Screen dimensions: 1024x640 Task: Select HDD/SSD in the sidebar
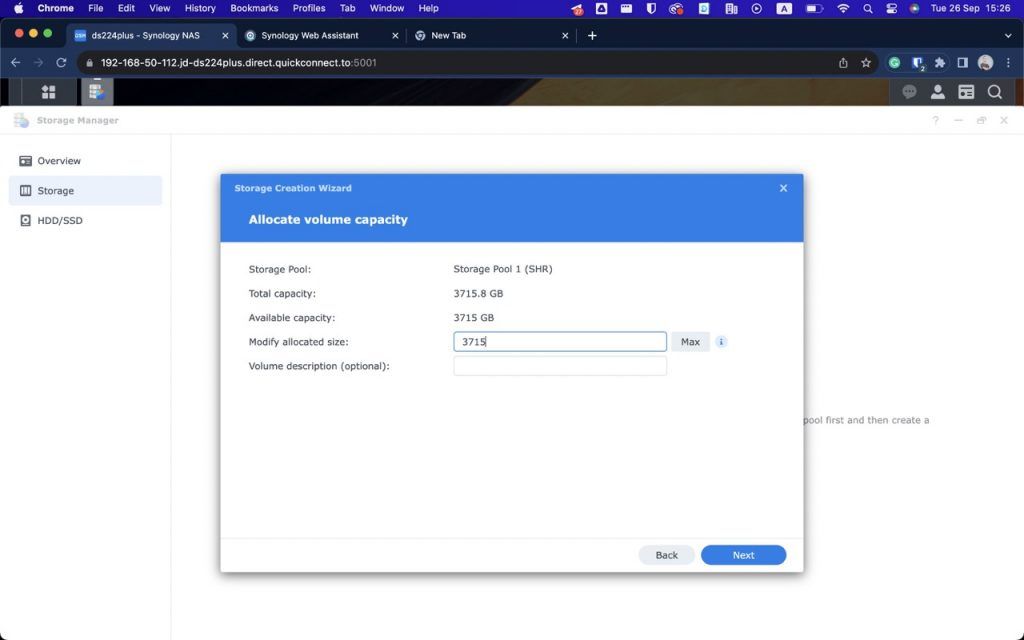pyautogui.click(x=86, y=221)
